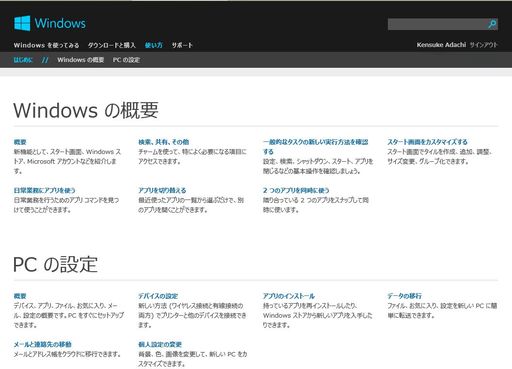Open the 'アプリを切り替える' link
The height and width of the screenshot is (369, 512).
point(162,190)
